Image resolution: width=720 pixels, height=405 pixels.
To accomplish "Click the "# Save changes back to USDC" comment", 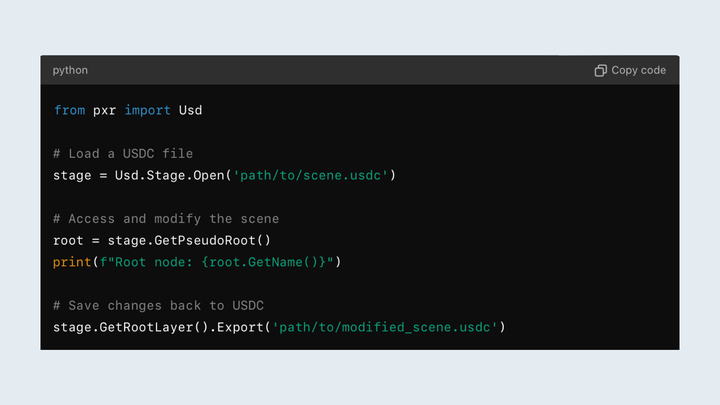I will tap(158, 305).
